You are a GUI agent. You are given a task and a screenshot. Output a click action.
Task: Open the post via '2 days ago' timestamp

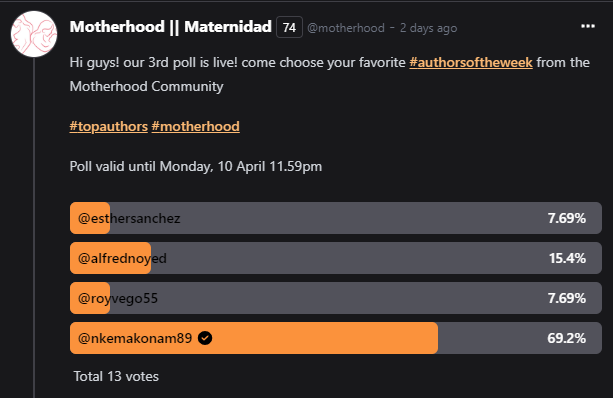pyautogui.click(x=428, y=28)
